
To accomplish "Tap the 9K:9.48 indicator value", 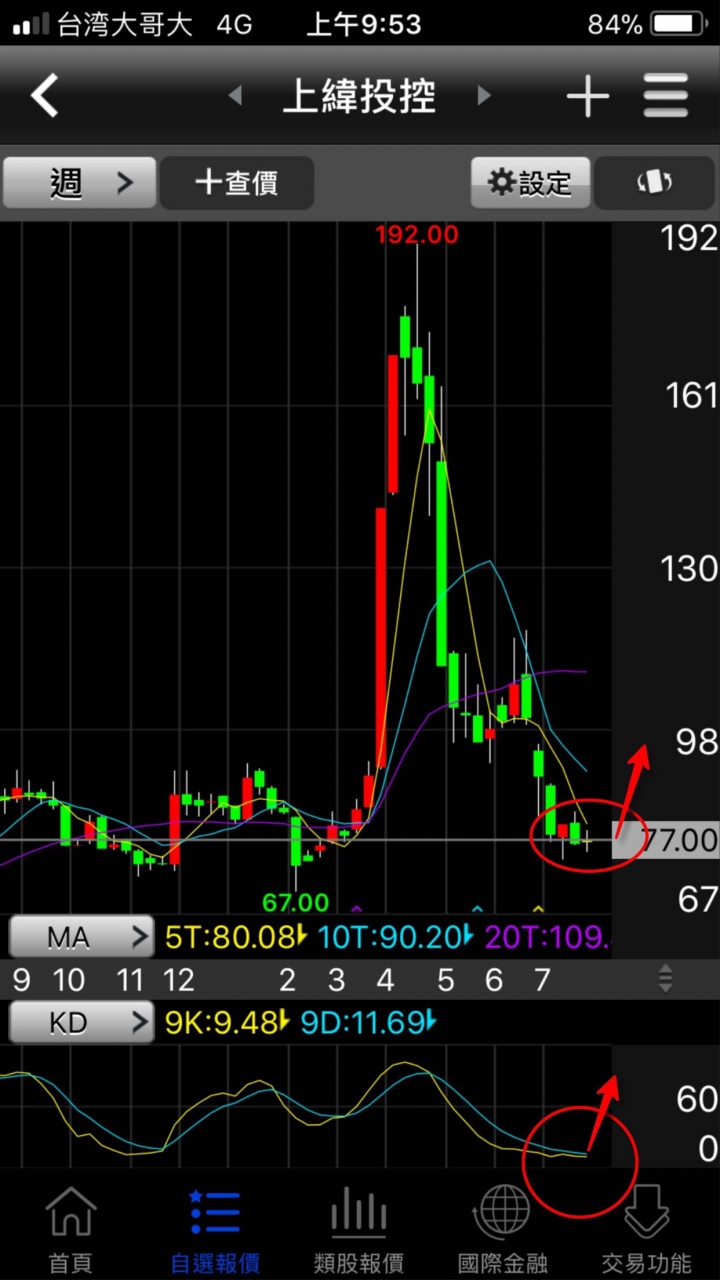I will click(x=226, y=1023).
